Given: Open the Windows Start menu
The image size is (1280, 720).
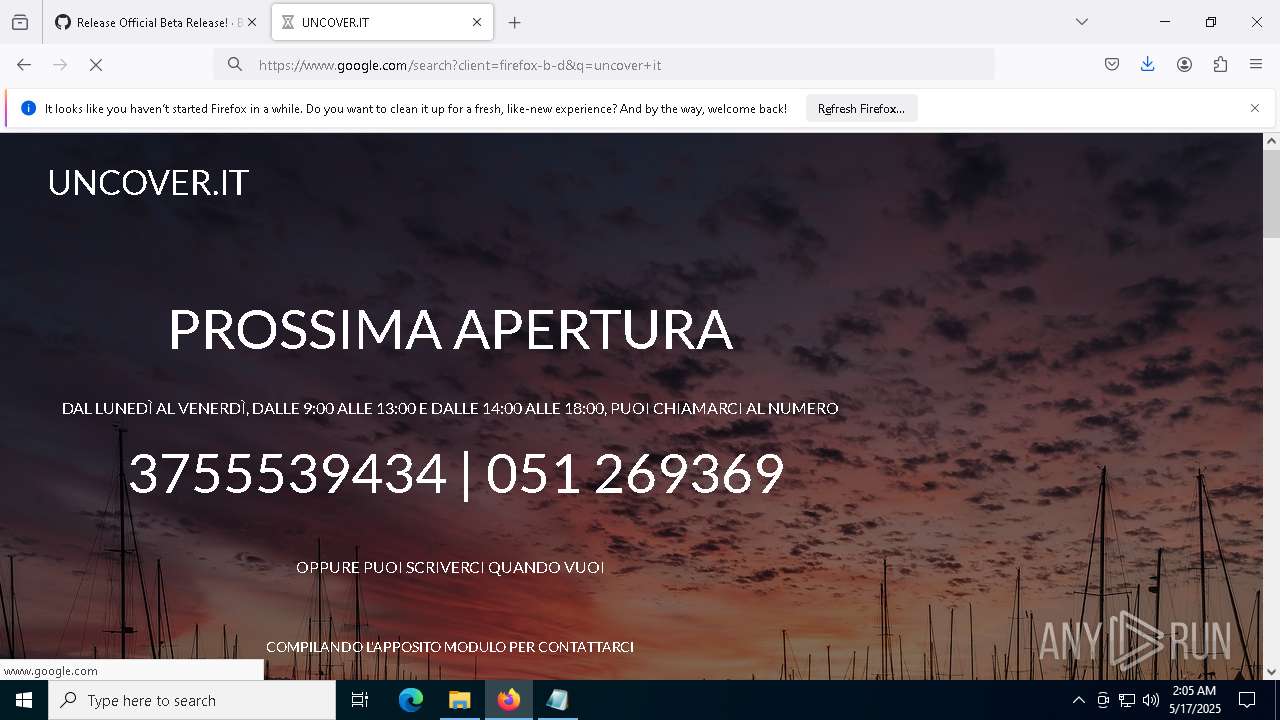Looking at the screenshot, I should pyautogui.click(x=24, y=700).
